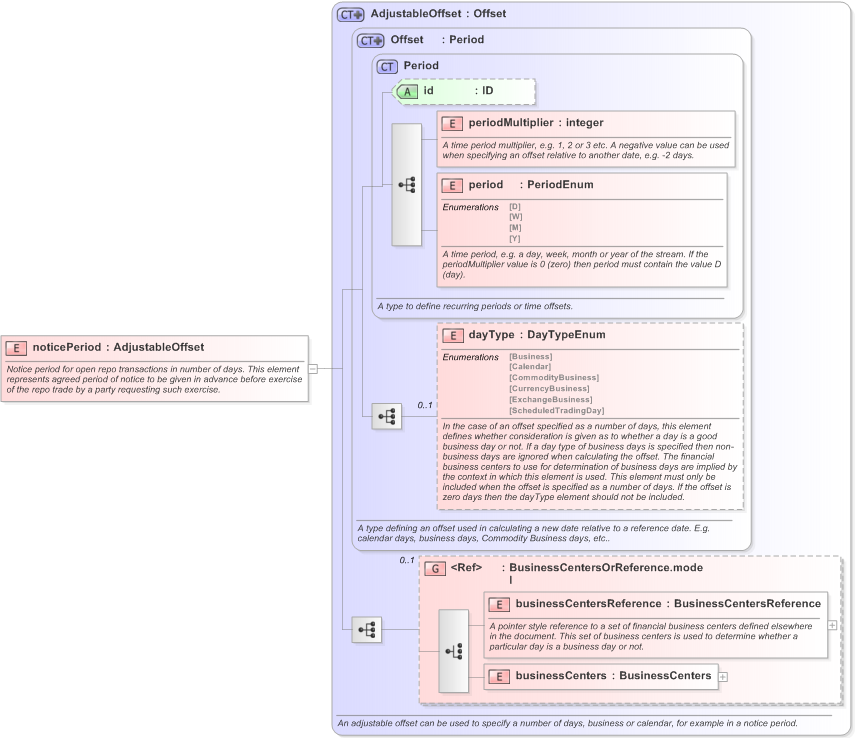Click the G group icon for BusinessCentersOrReference.mode
This screenshot has width=855, height=738.
click(x=435, y=569)
